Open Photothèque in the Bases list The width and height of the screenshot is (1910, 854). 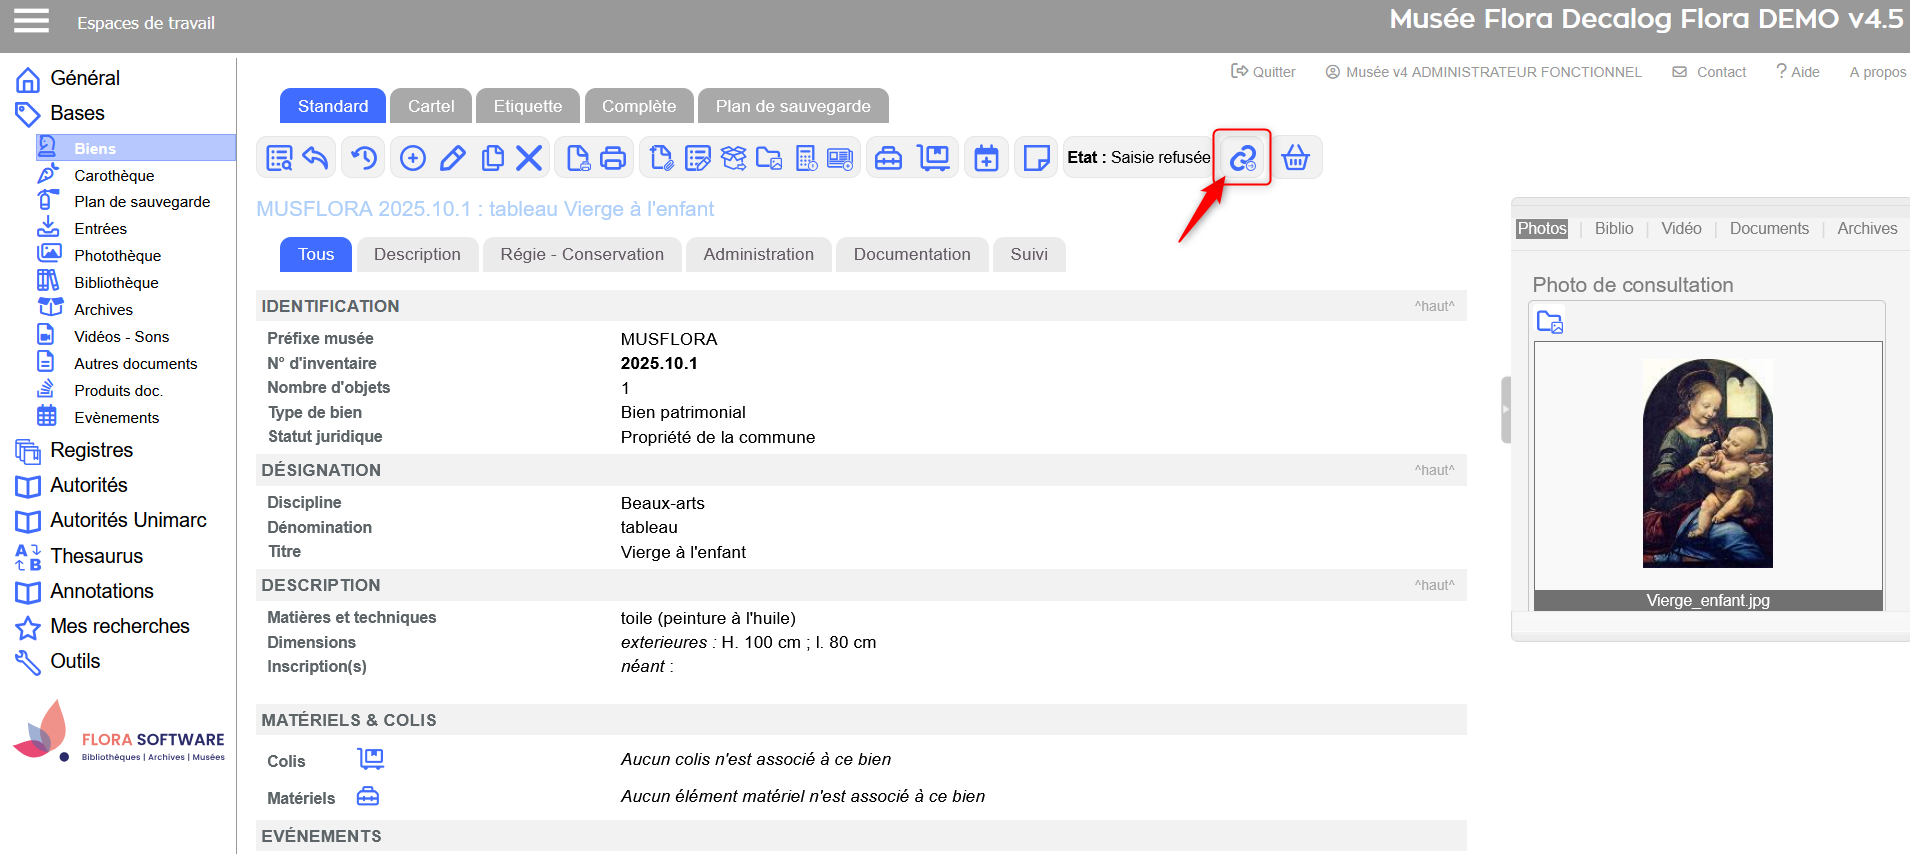pos(117,256)
